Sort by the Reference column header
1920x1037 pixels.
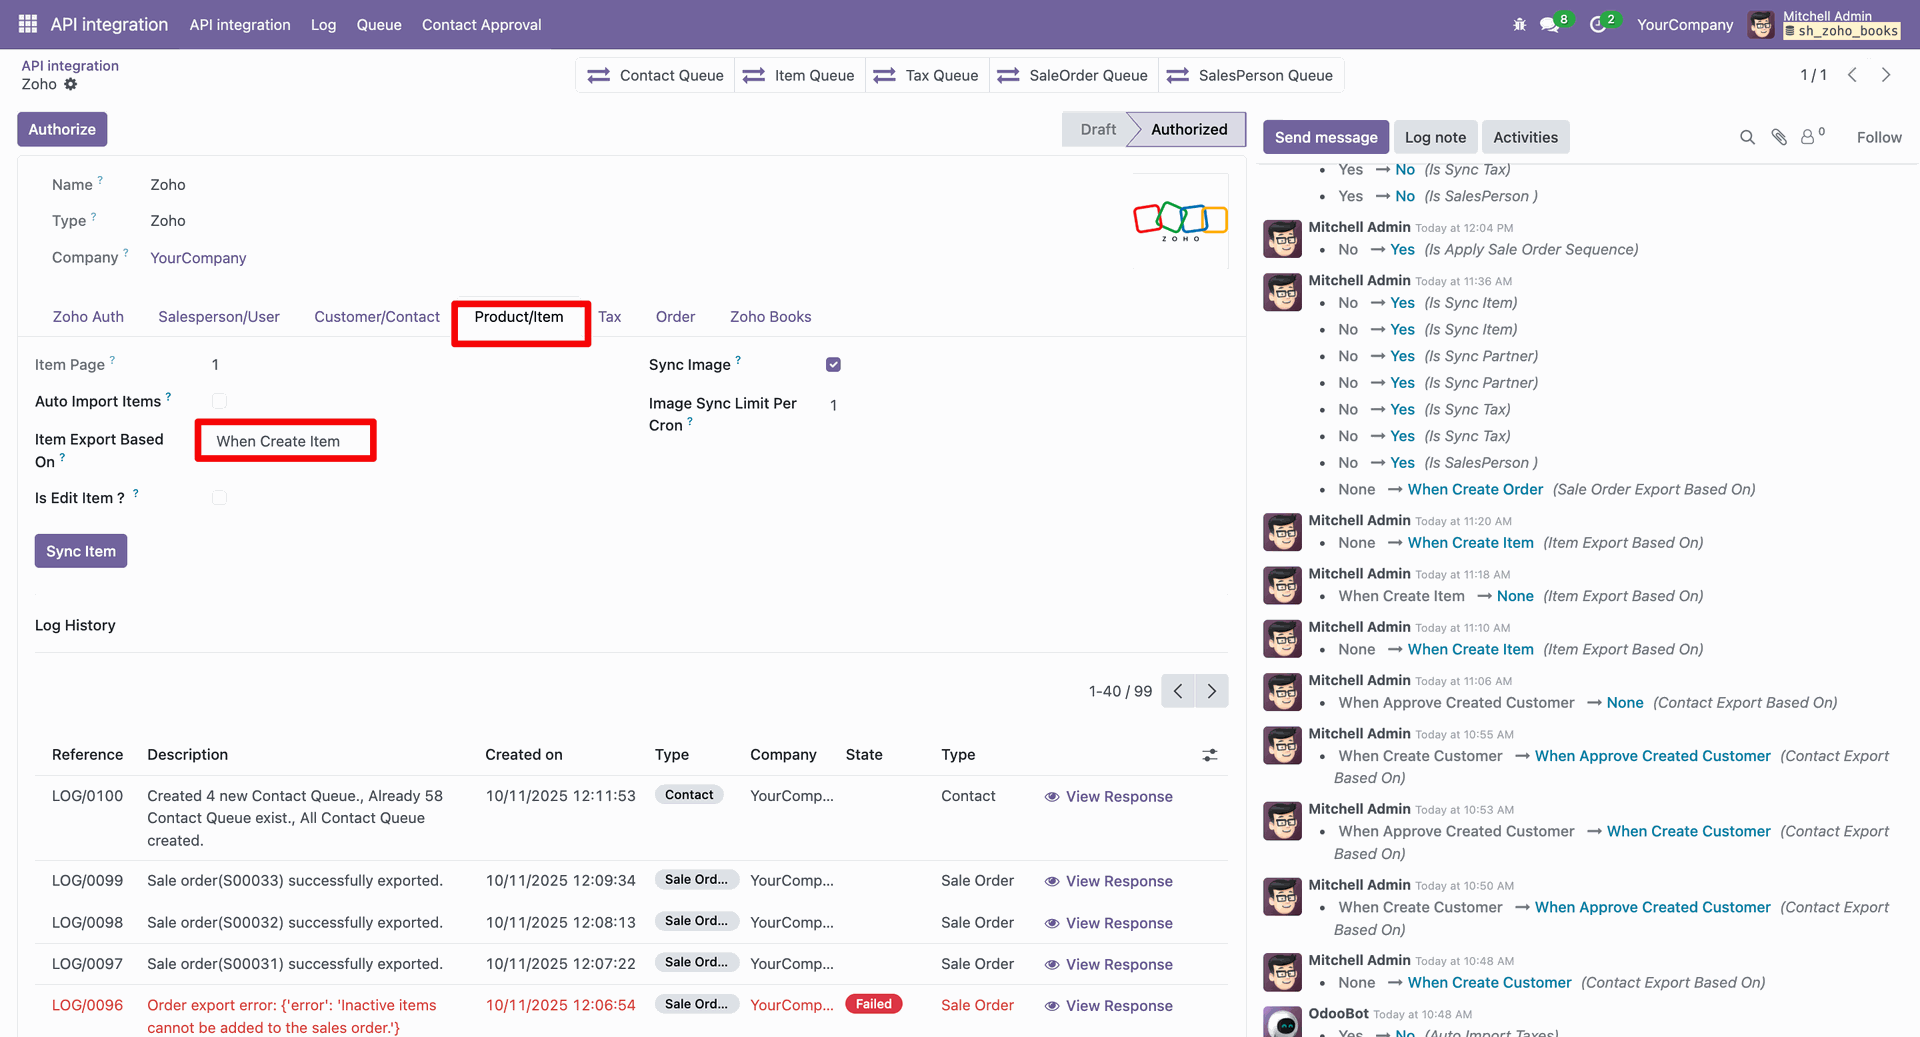pyautogui.click(x=88, y=755)
